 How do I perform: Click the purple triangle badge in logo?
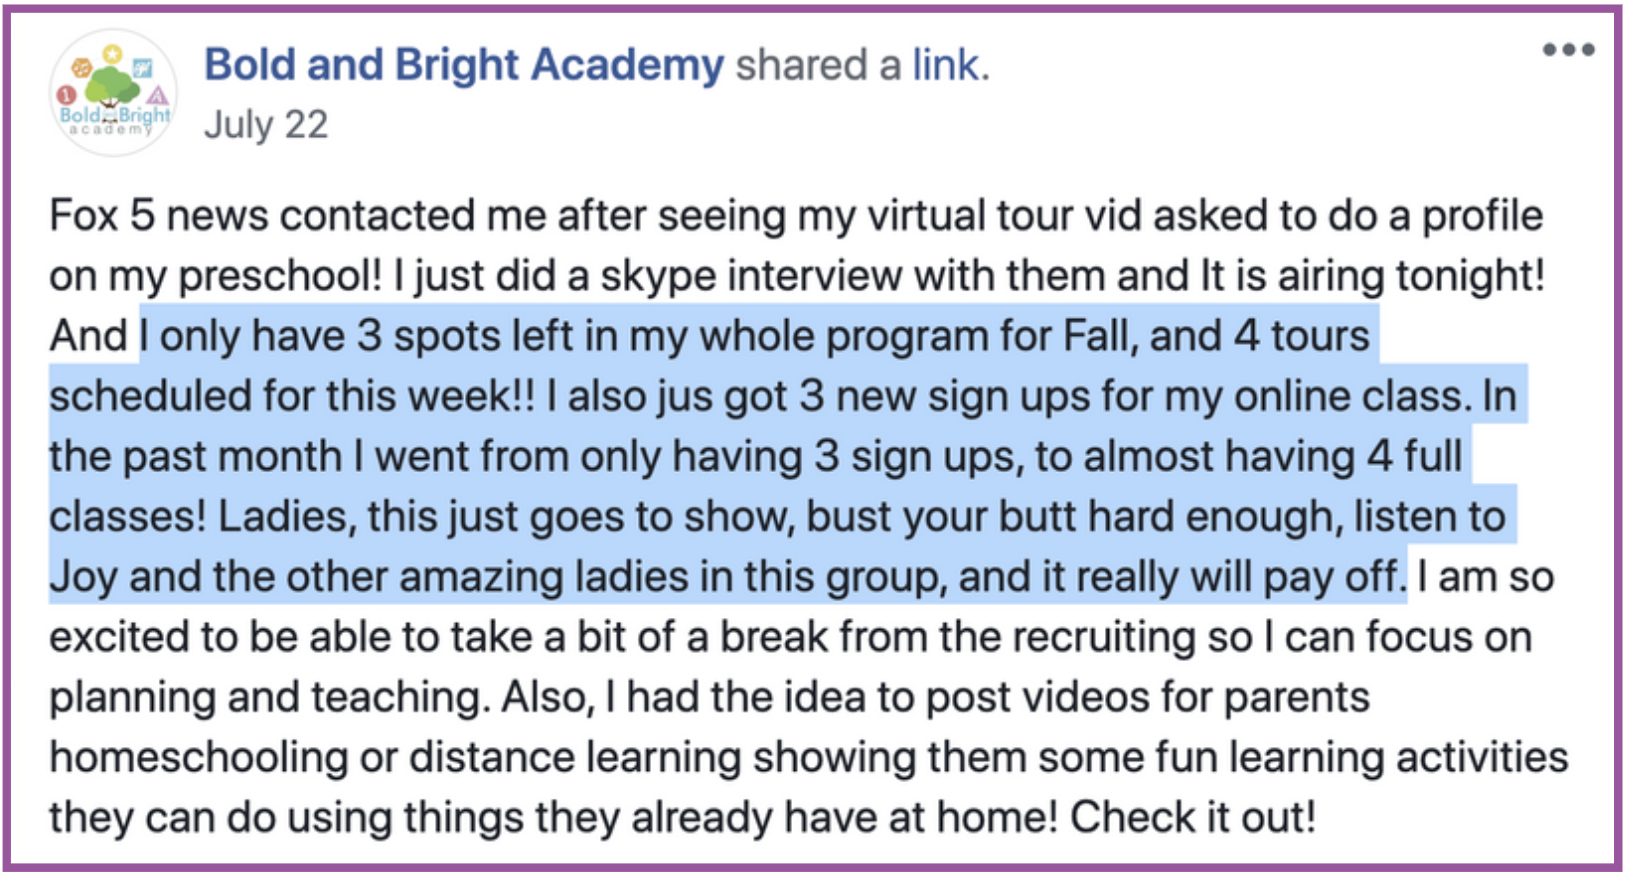point(157,96)
